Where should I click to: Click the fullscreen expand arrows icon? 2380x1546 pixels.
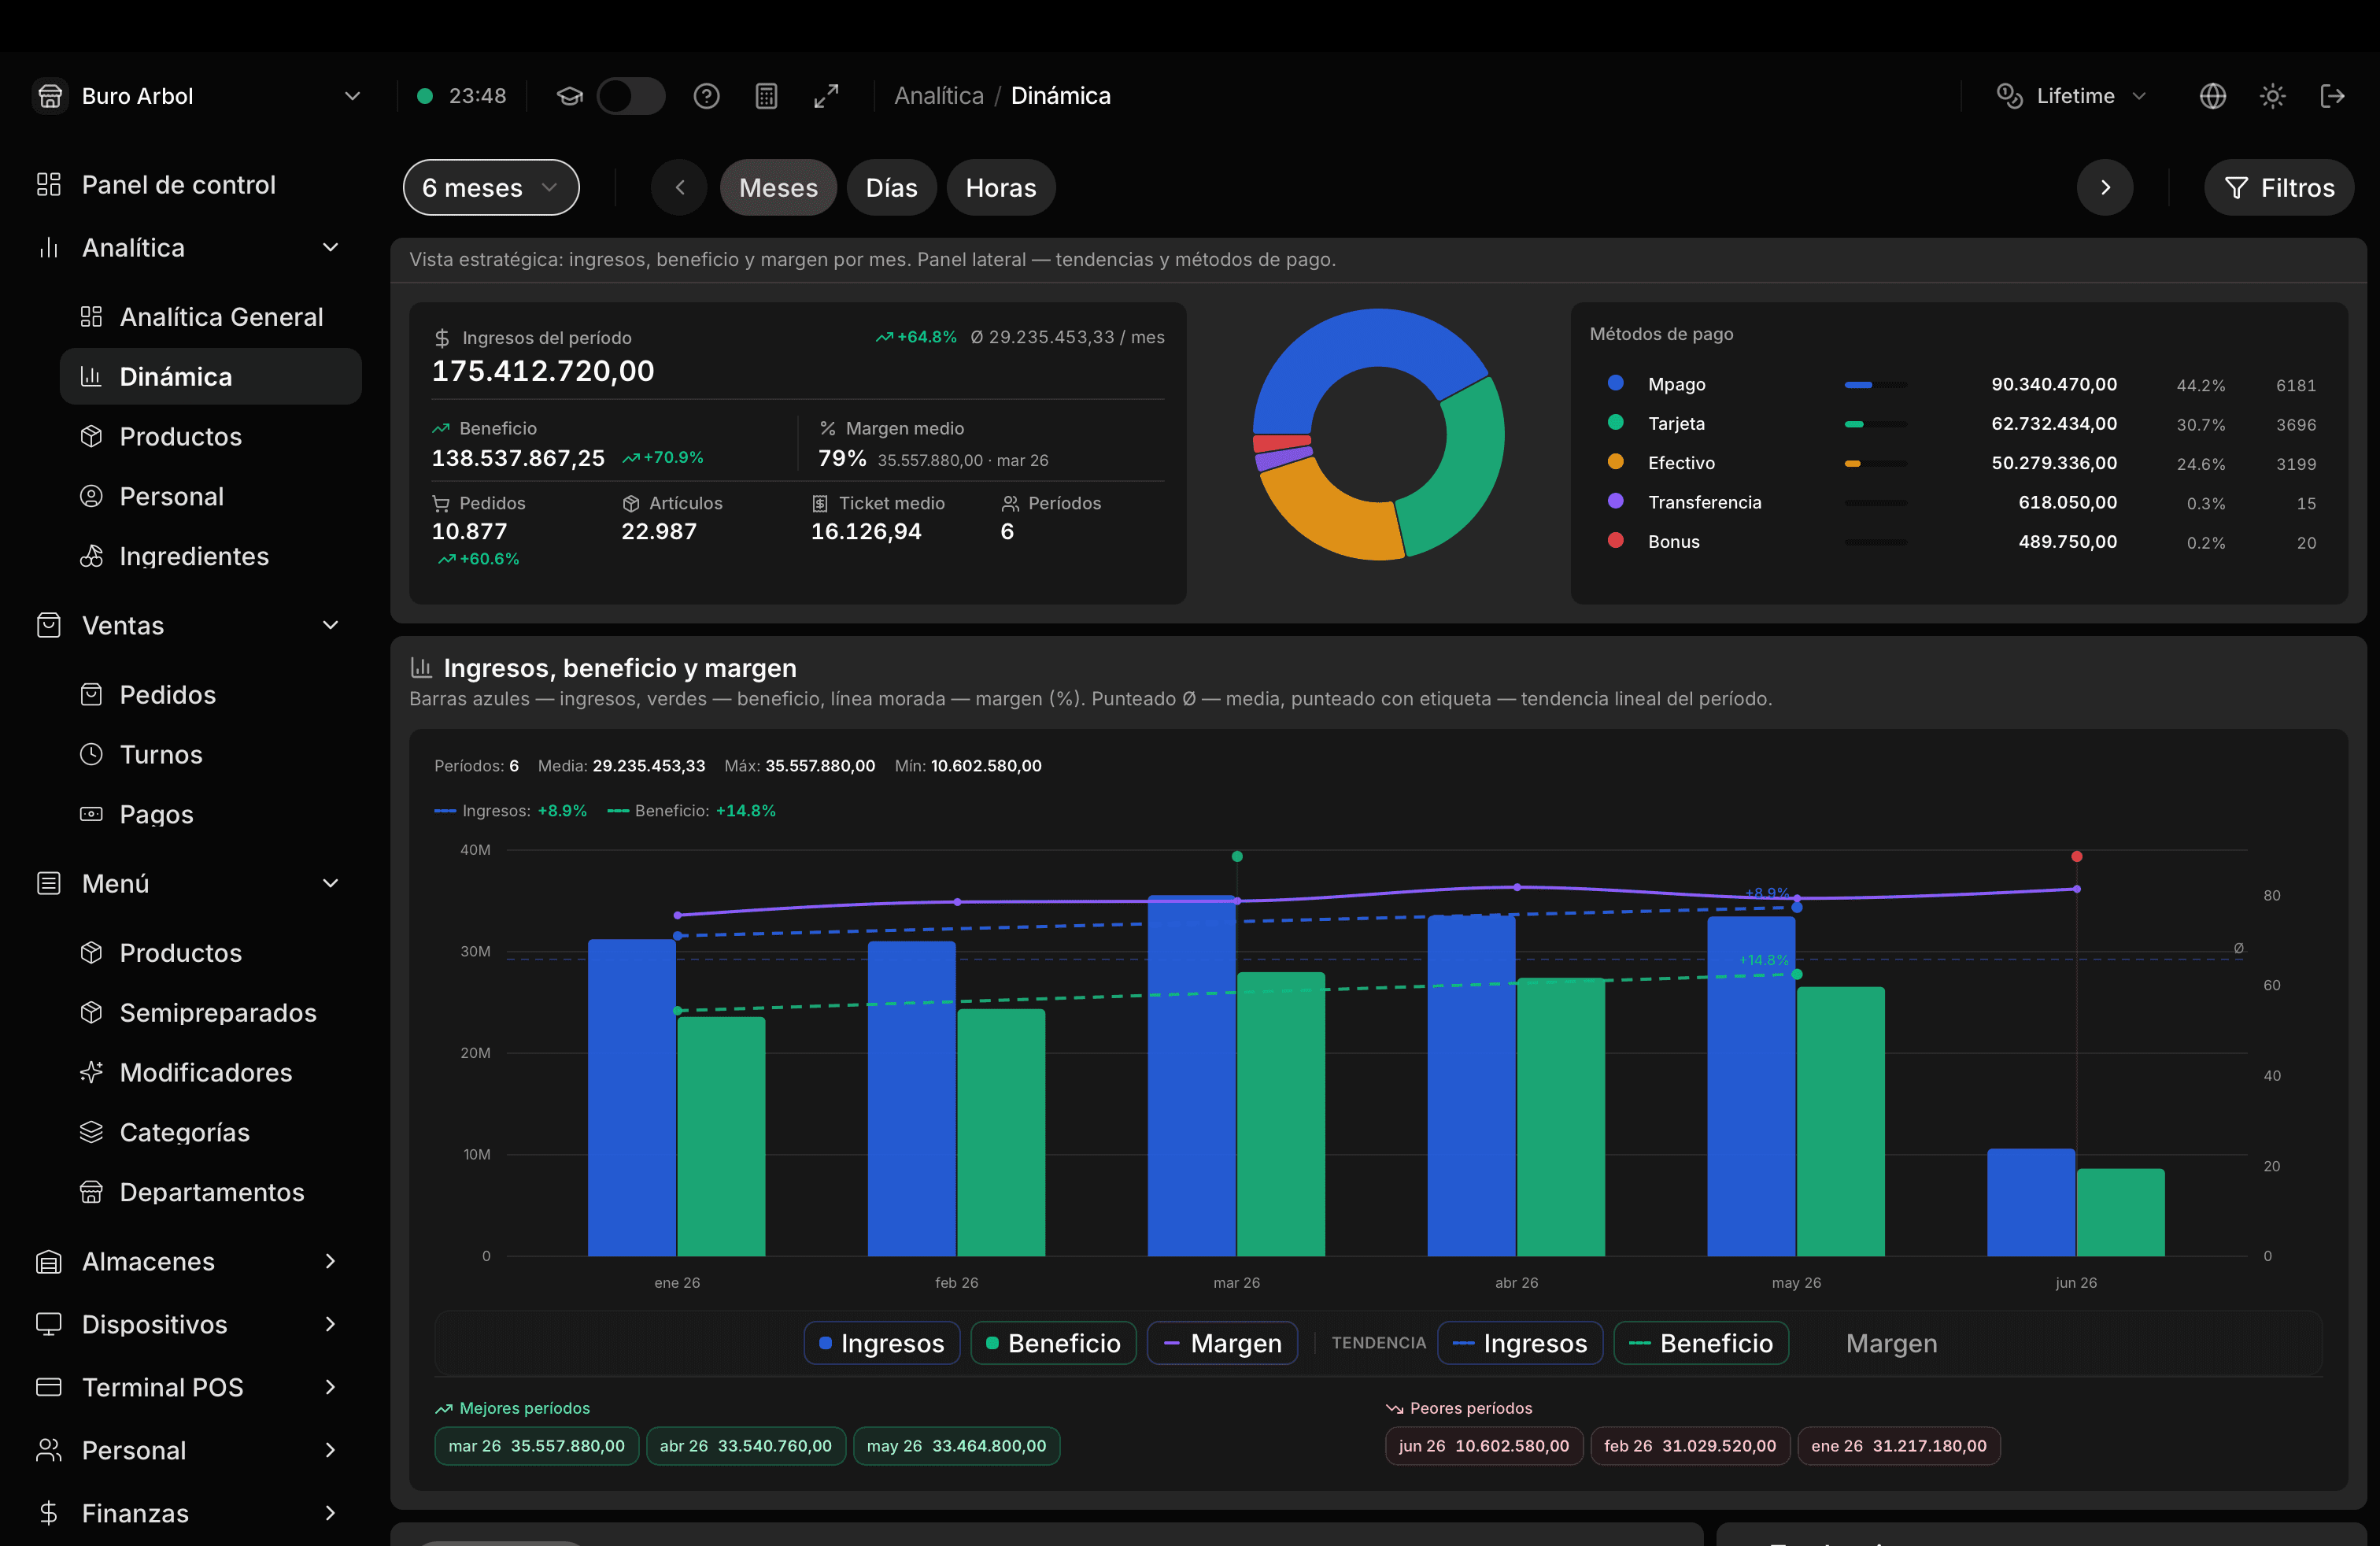coord(826,96)
